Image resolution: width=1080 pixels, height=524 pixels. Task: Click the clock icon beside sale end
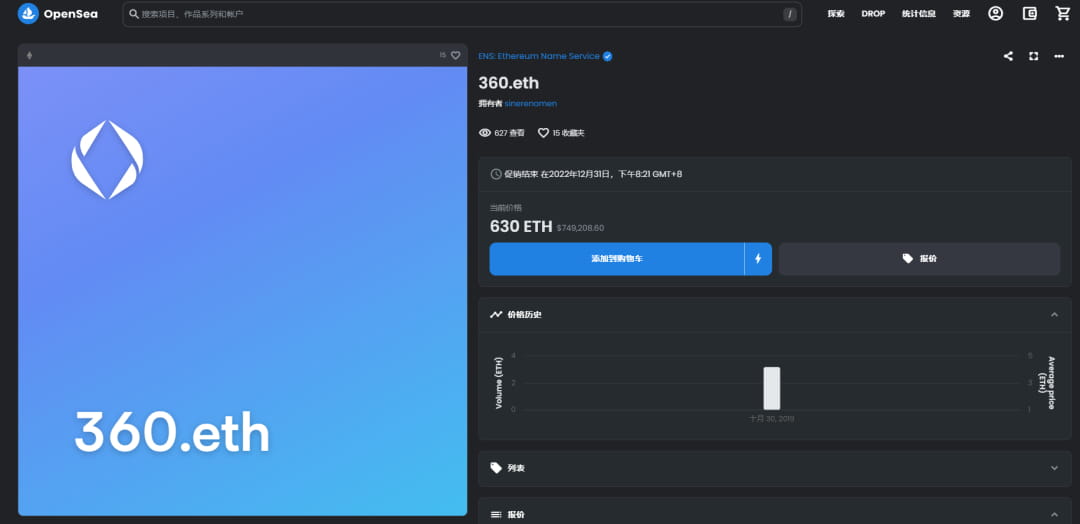tap(495, 174)
